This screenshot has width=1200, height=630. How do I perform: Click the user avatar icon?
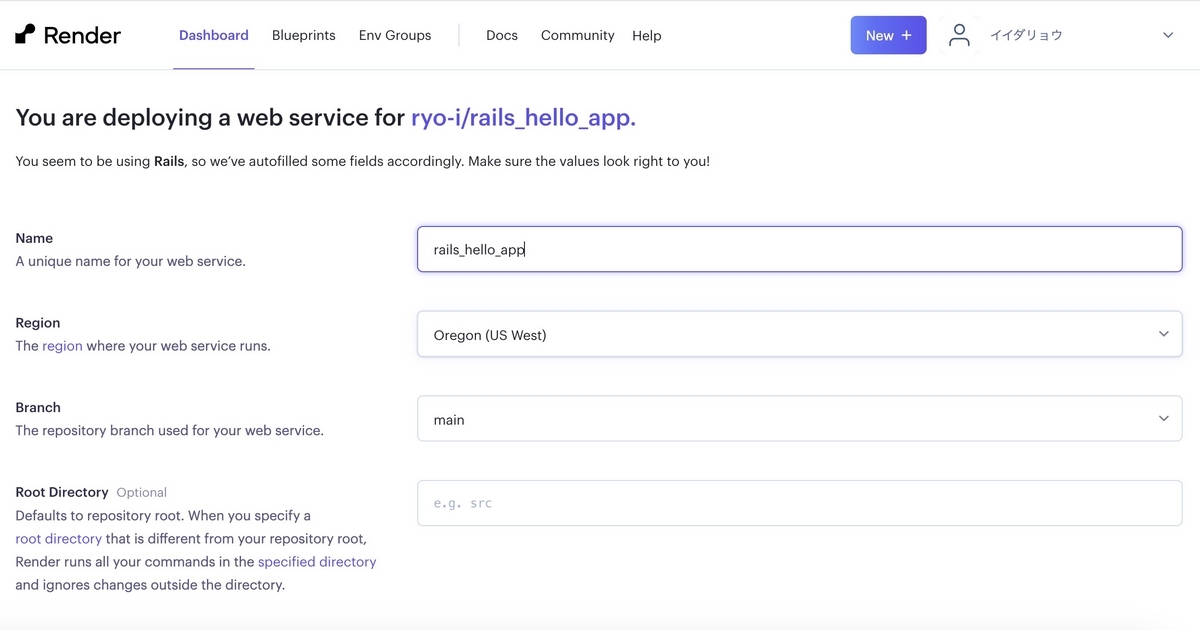pyautogui.click(x=959, y=35)
